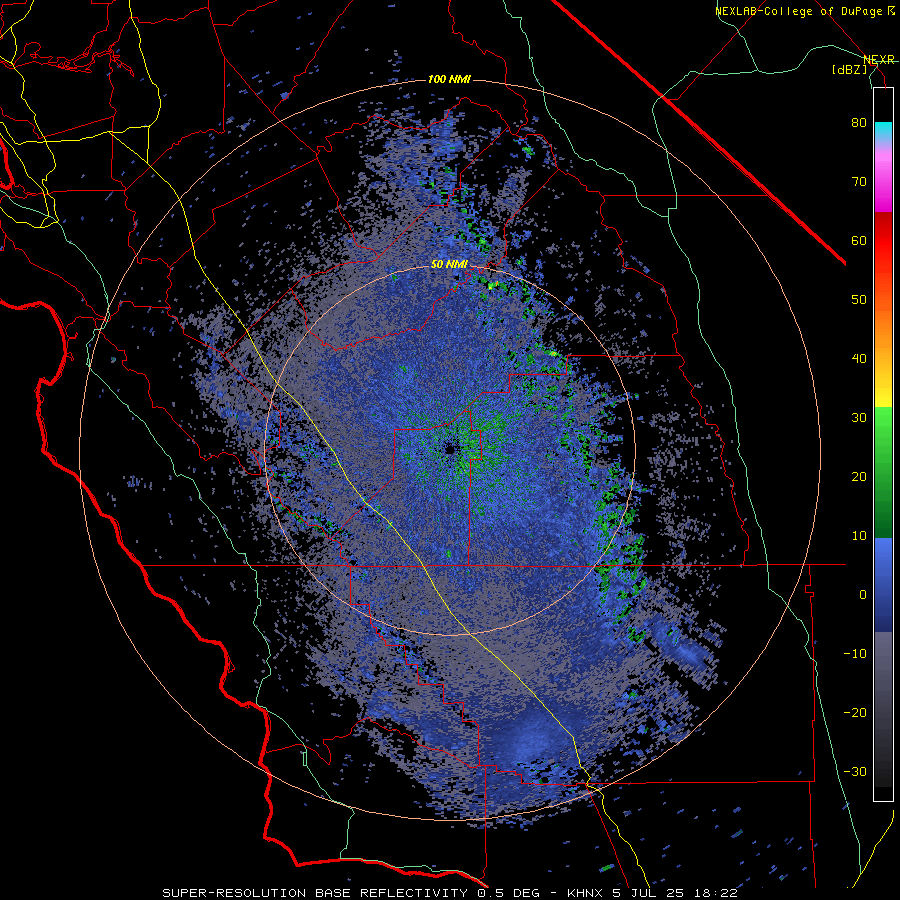
Task: Click the 50 value on the dBZ scale
Action: coord(859,300)
